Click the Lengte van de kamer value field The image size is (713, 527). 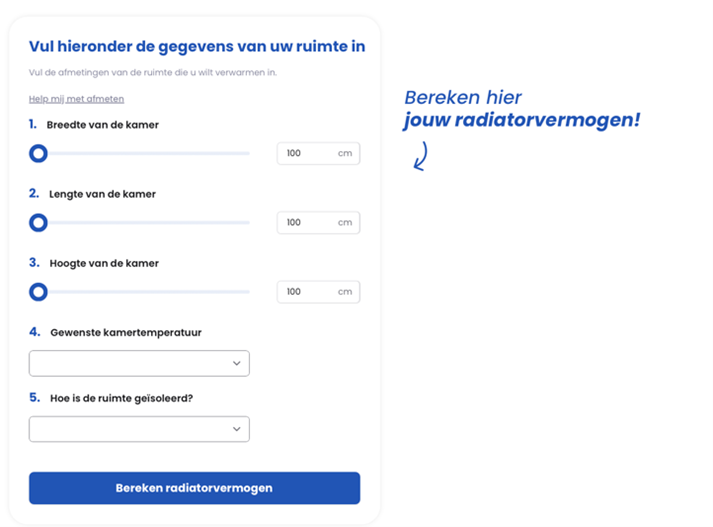point(318,222)
